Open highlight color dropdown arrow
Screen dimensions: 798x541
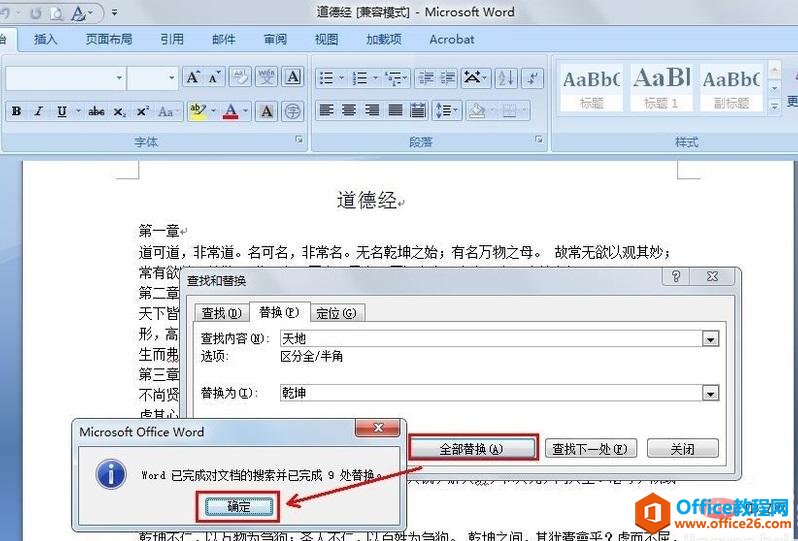(213, 111)
